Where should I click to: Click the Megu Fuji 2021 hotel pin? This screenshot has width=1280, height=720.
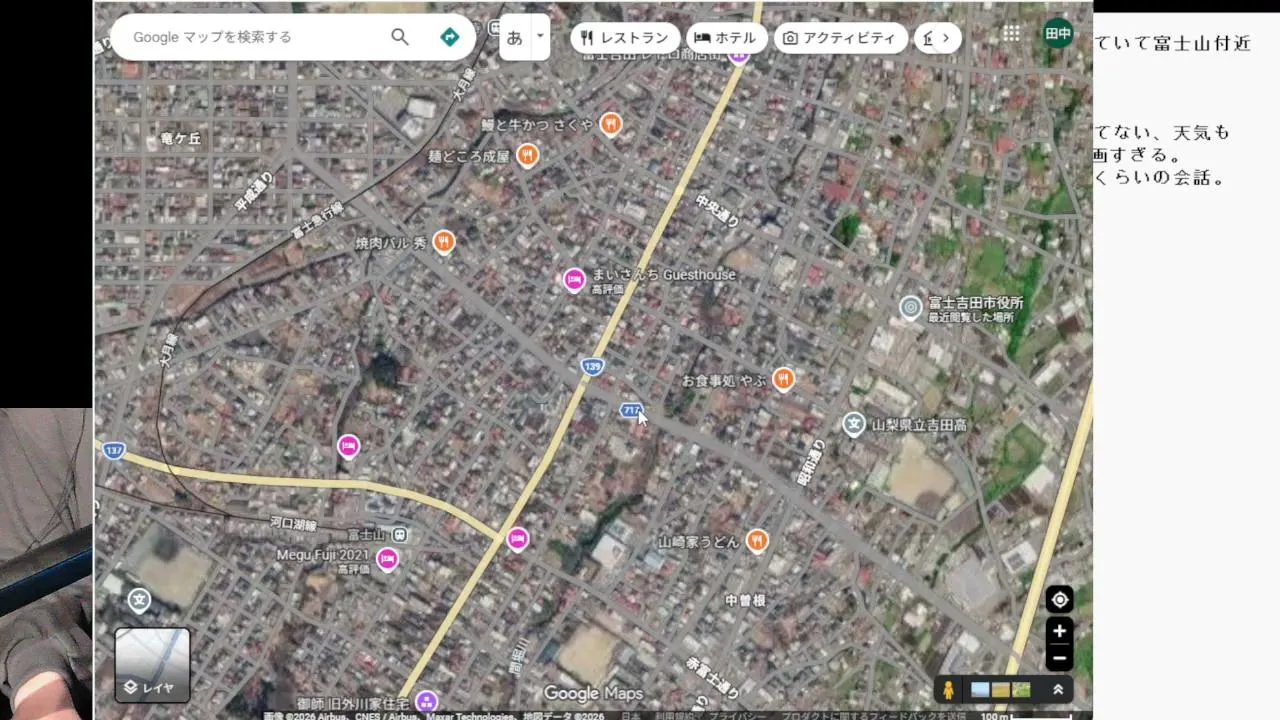387,560
